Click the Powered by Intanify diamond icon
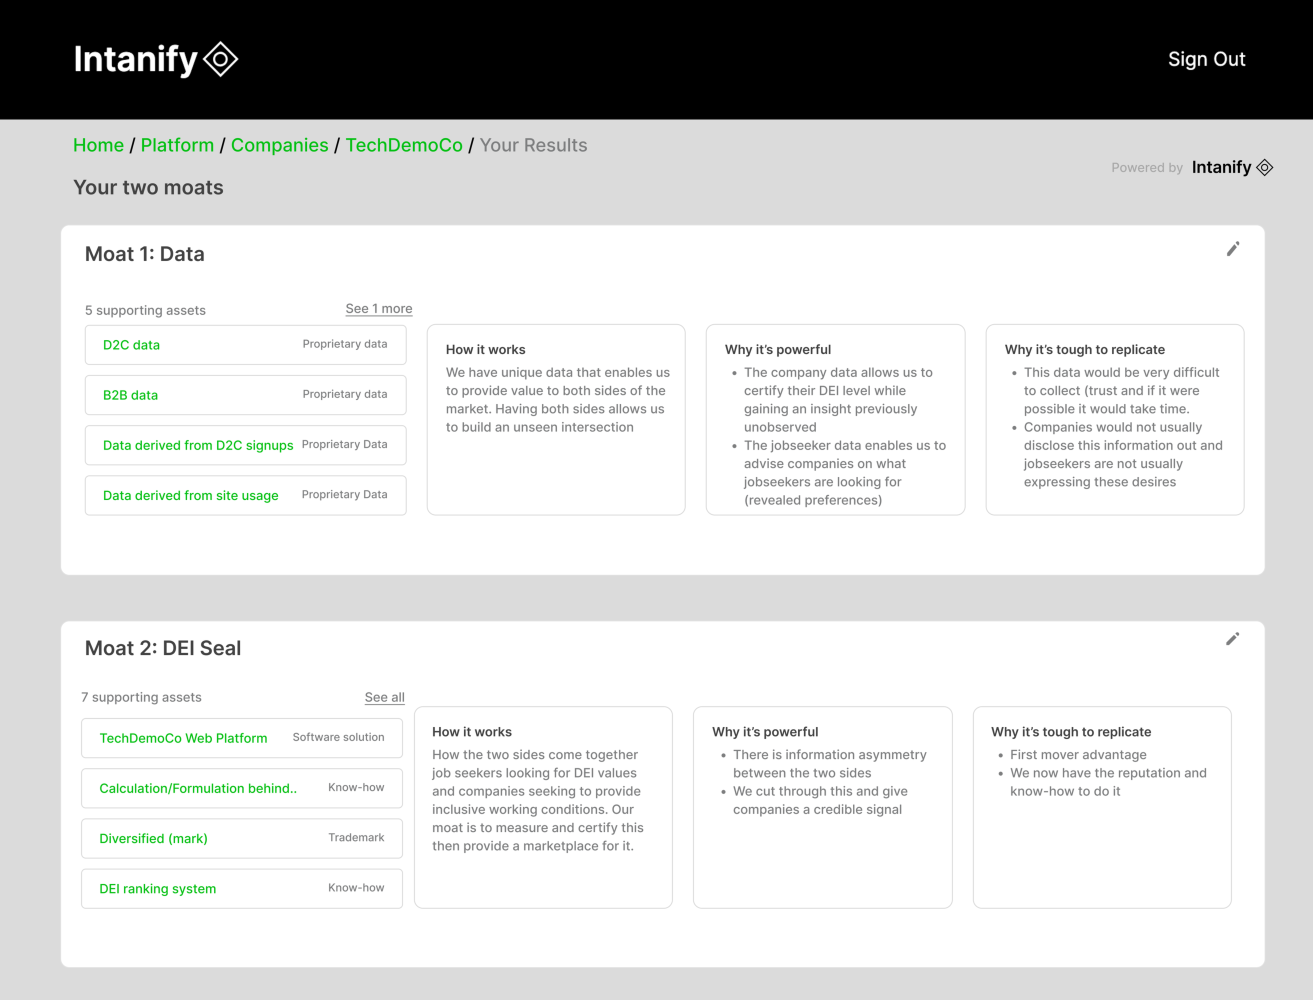1313x1000 pixels. pyautogui.click(x=1265, y=167)
